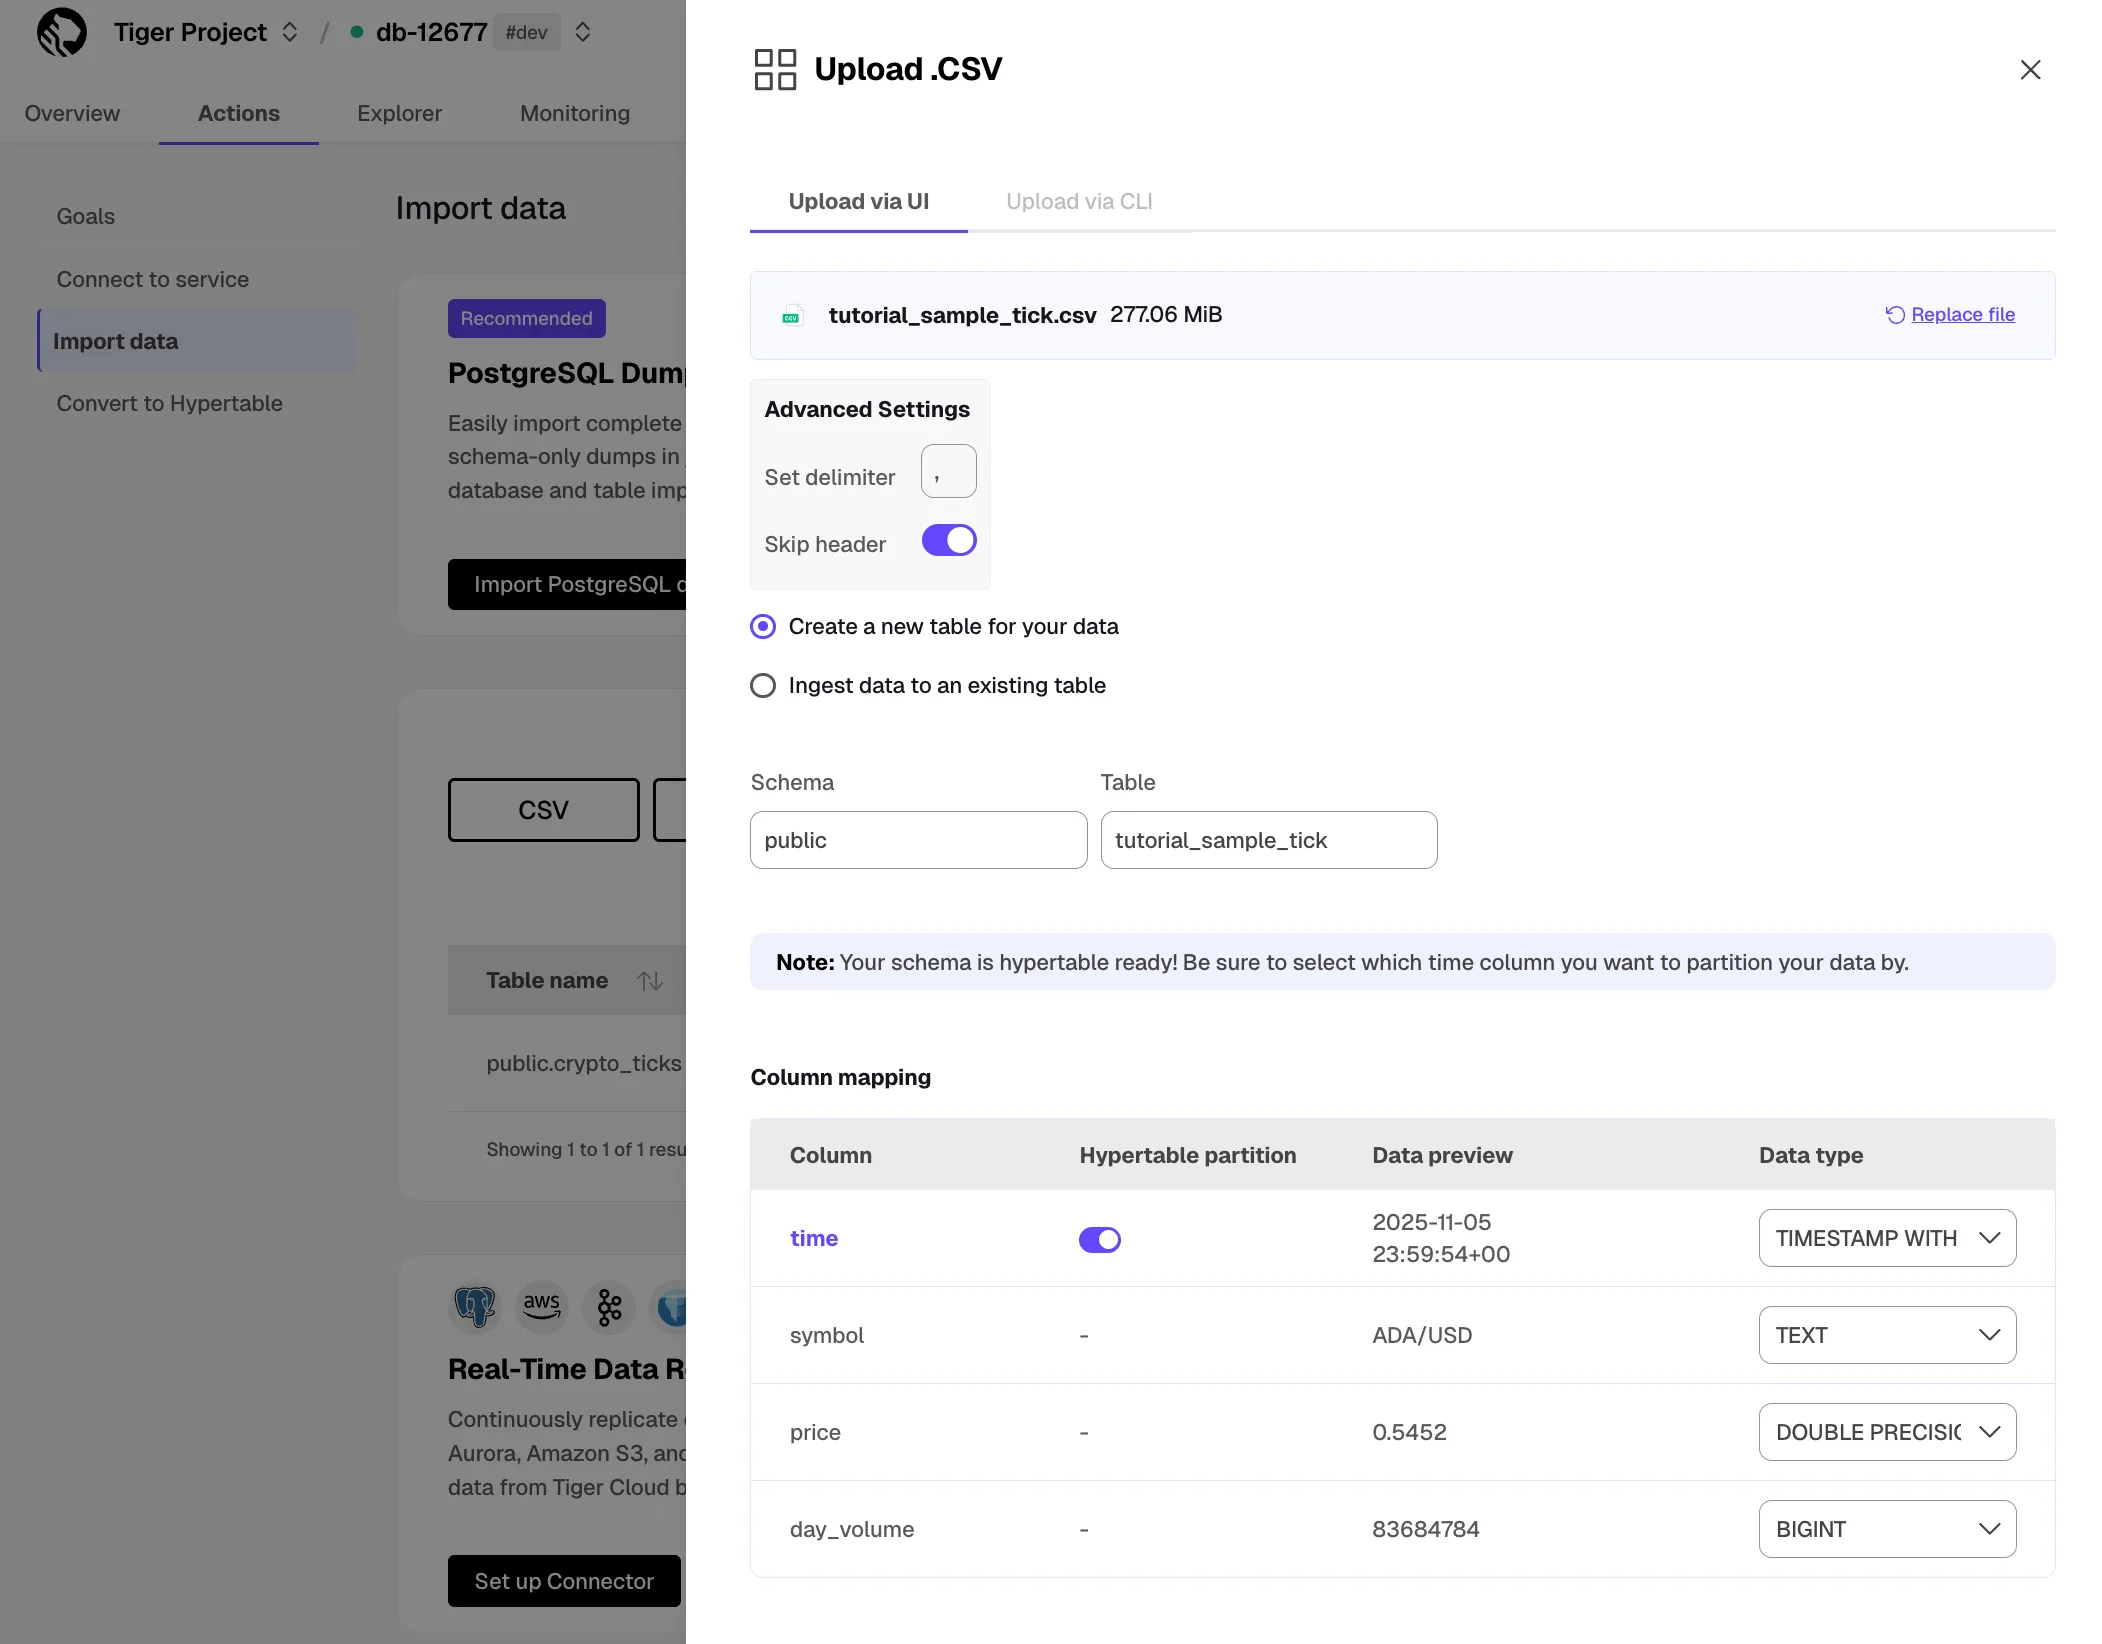
Task: Open the Actions tab
Action: [238, 113]
